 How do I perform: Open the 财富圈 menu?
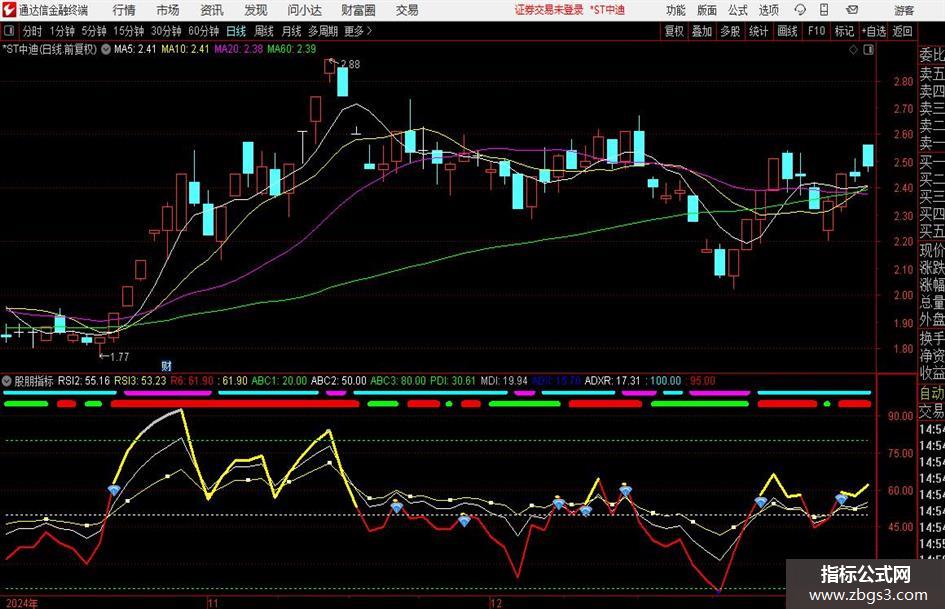point(358,10)
